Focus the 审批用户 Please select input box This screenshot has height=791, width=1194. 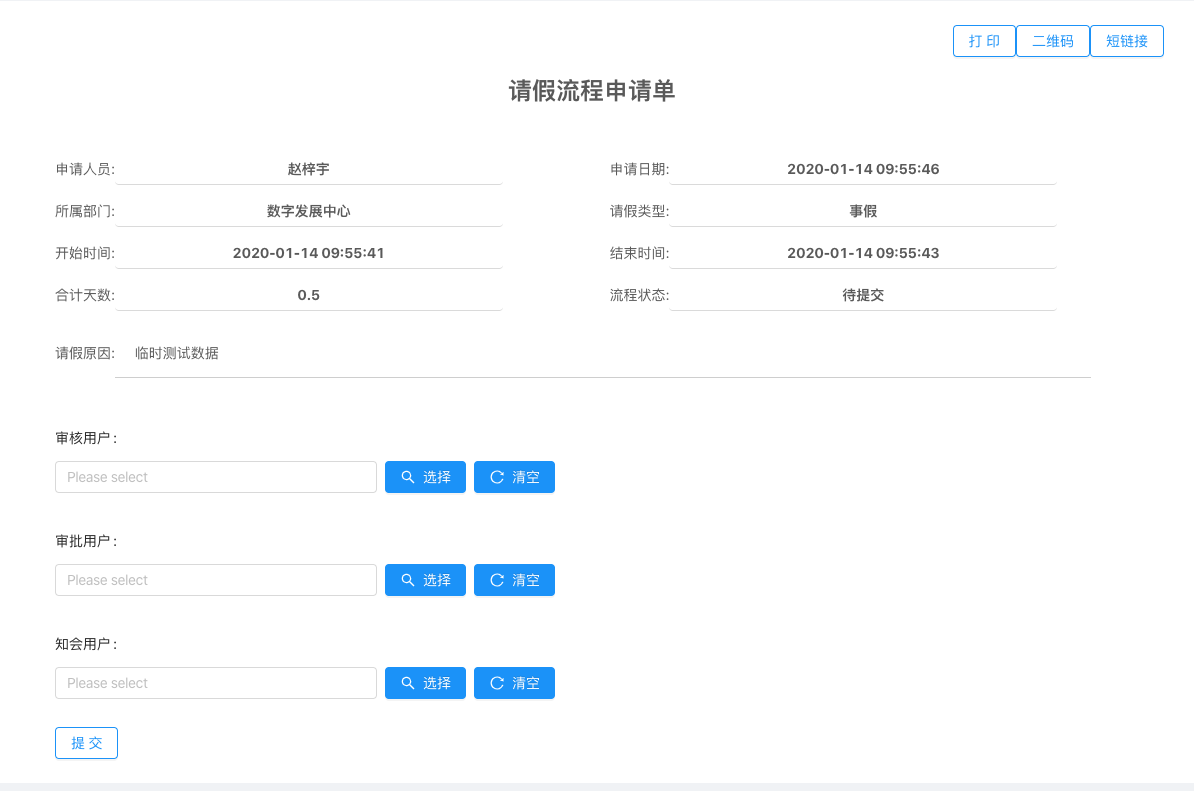click(x=215, y=580)
